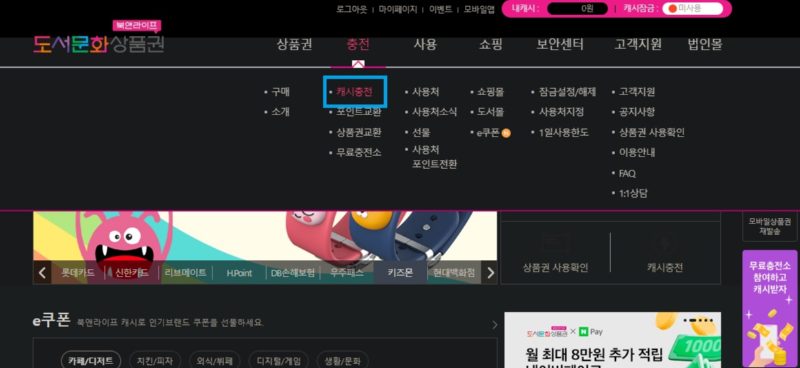Select DB손해보험 in the banner strip
Screen dimensions: 800x368
(293, 273)
